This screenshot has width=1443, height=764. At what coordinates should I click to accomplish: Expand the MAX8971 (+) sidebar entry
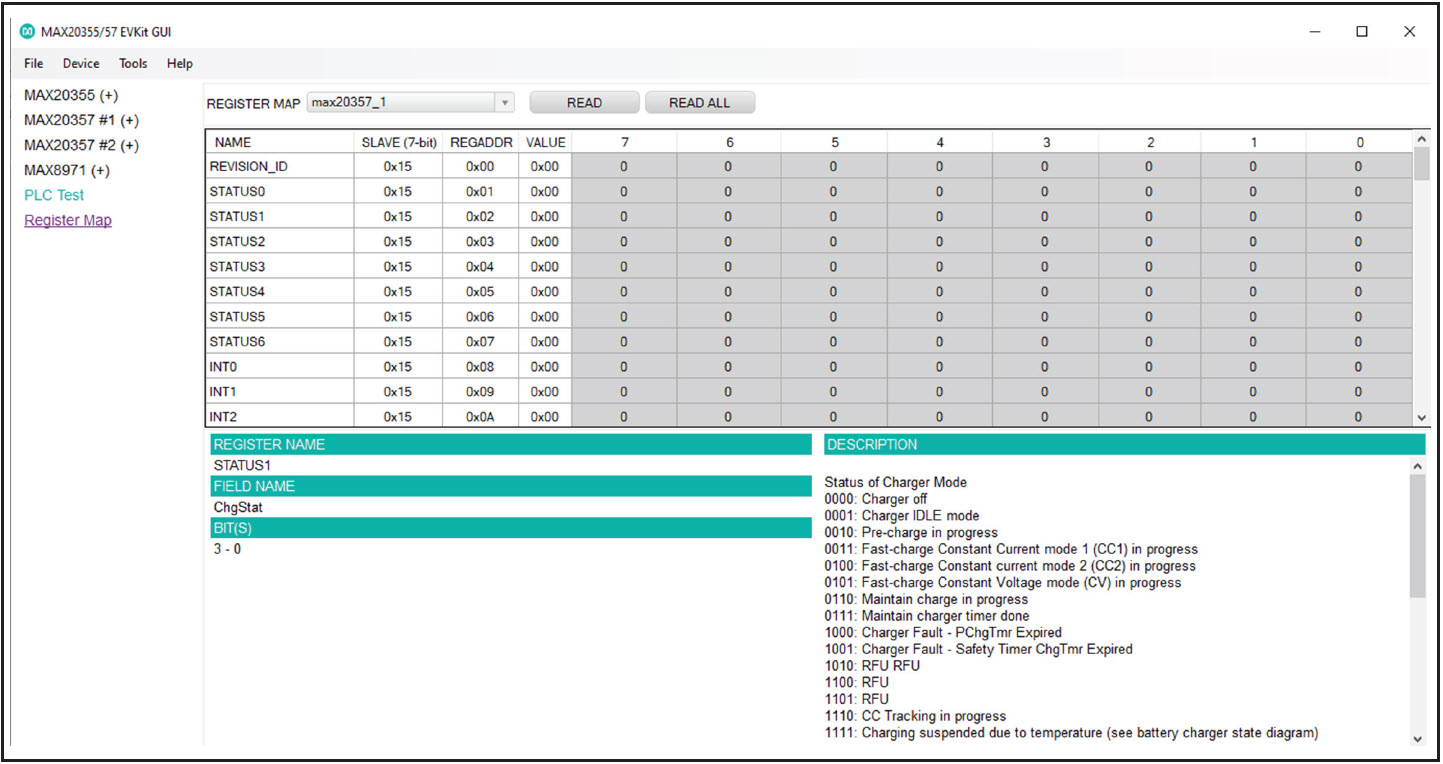(67, 170)
